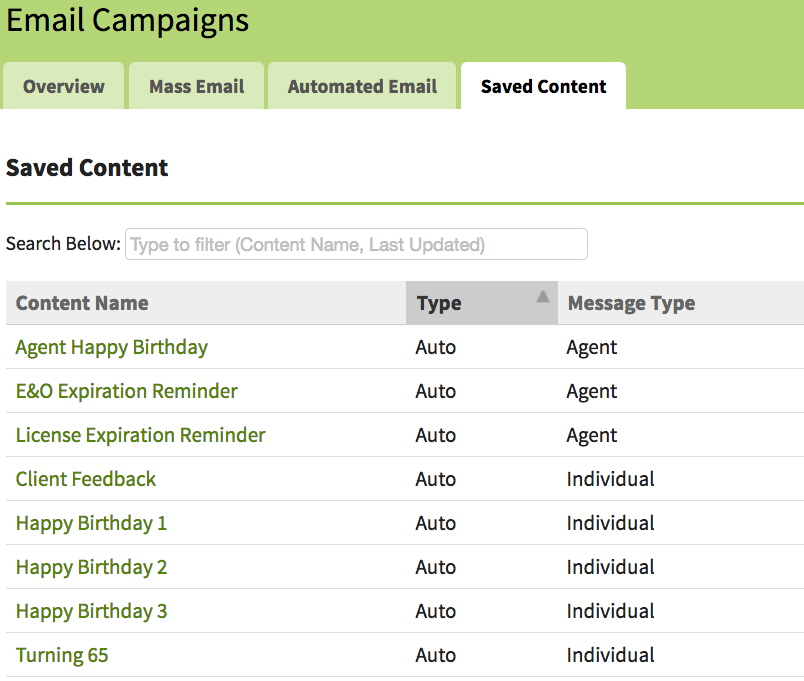Switch to the Mass Email tab

pos(196,86)
